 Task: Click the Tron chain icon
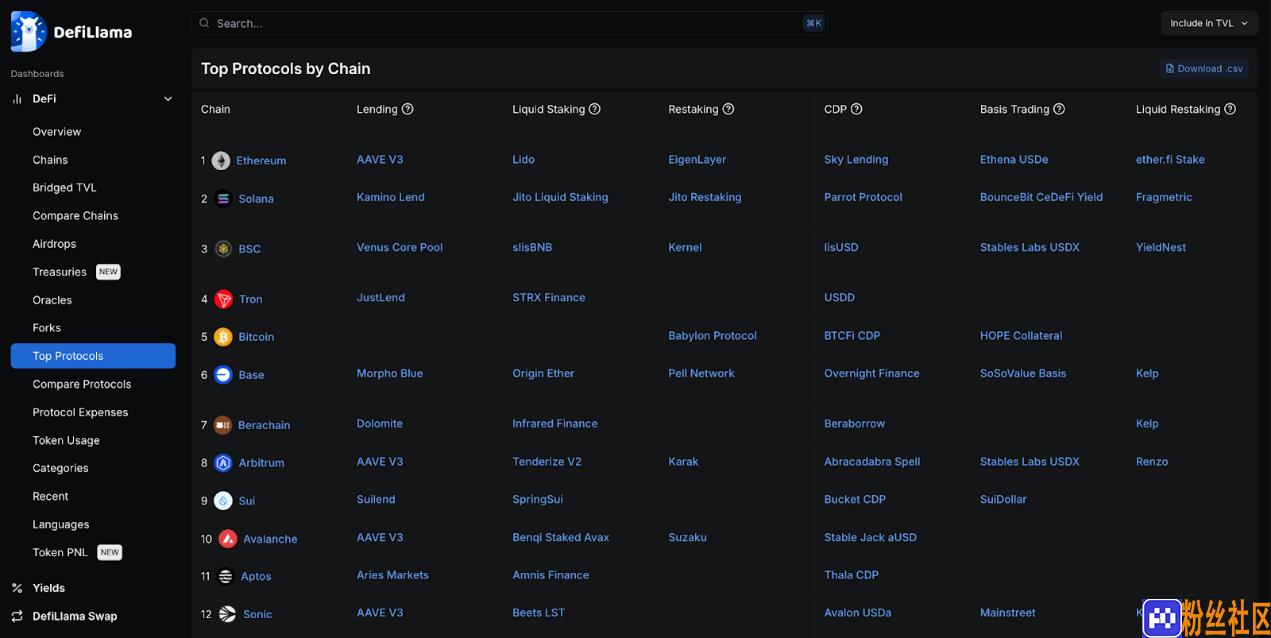[223, 299]
